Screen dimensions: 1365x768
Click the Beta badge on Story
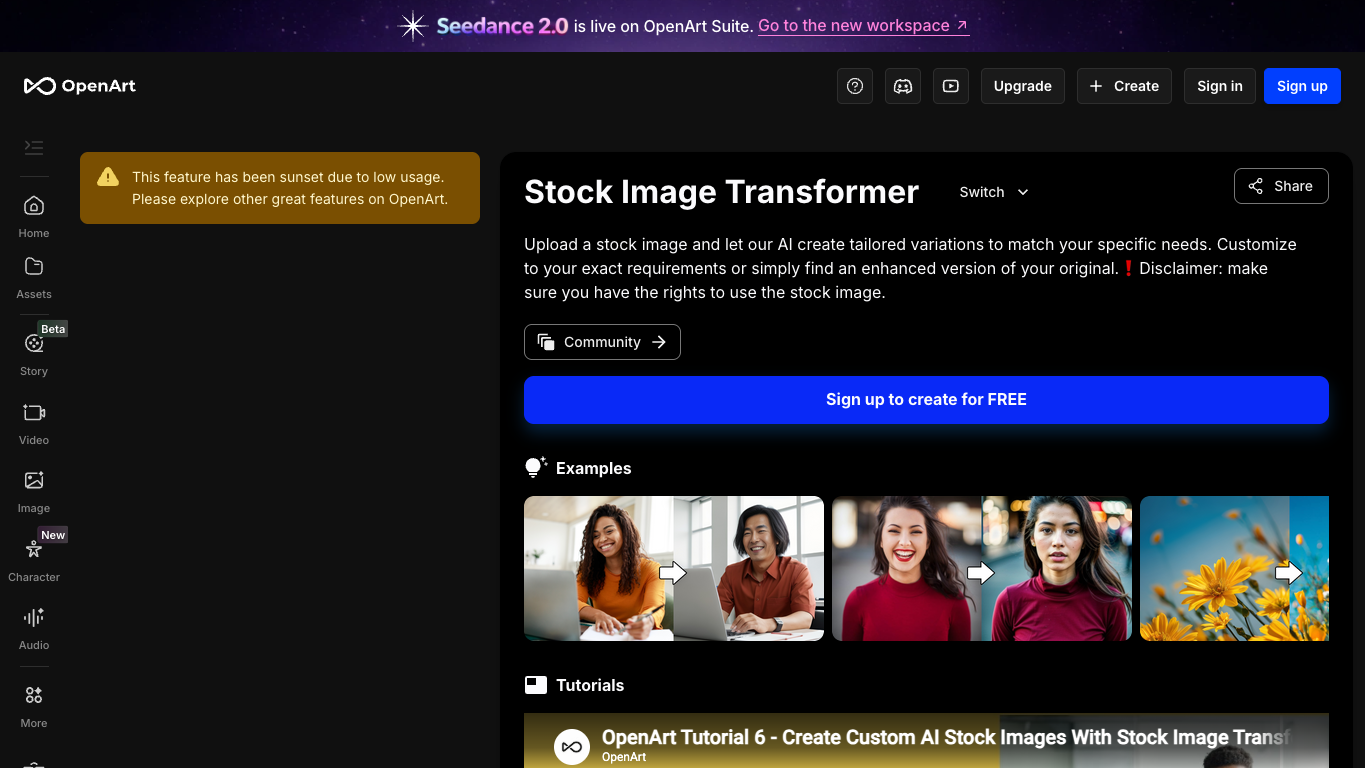[53, 329]
